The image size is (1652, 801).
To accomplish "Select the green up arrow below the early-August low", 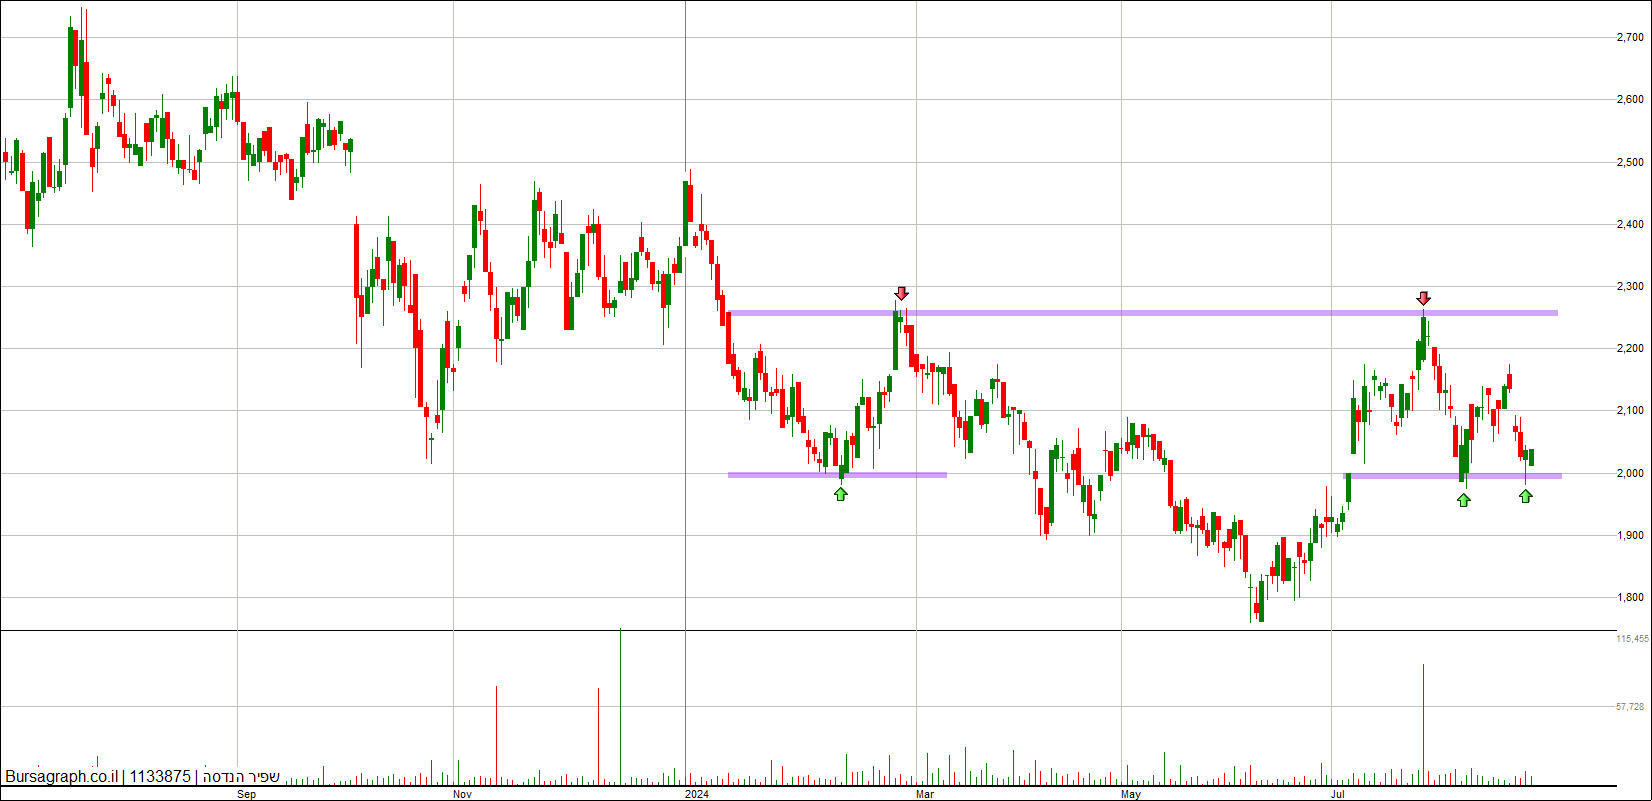I will pos(1463,499).
